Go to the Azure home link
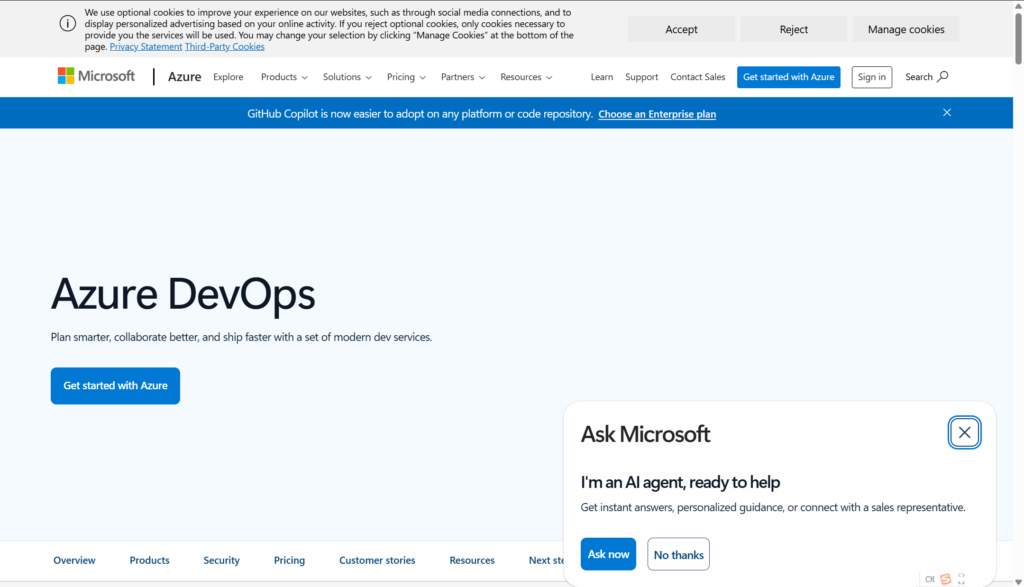 [x=184, y=77]
